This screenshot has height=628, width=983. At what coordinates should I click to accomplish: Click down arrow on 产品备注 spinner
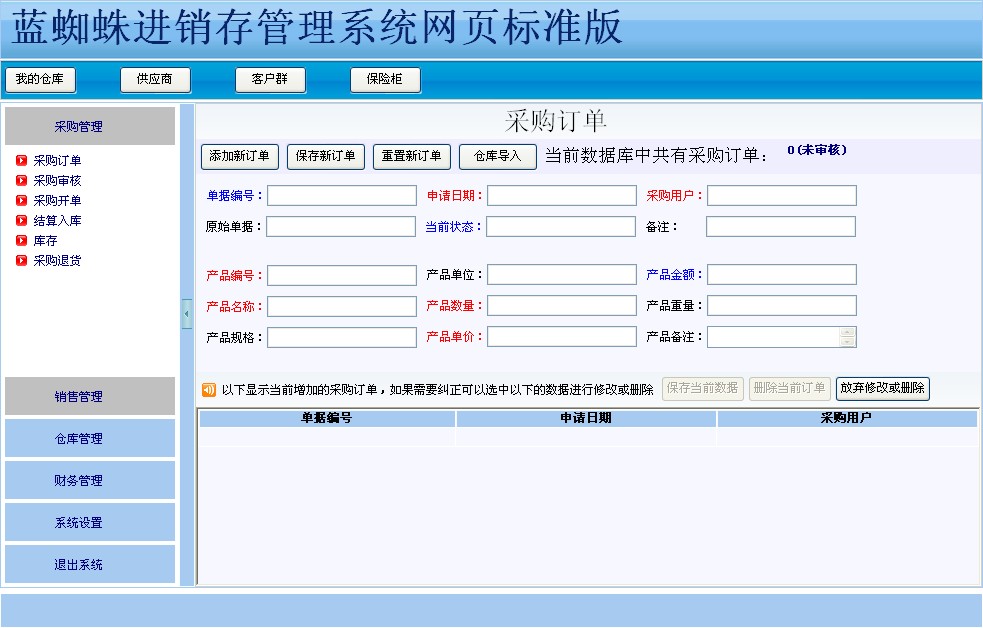pyautogui.click(x=848, y=342)
